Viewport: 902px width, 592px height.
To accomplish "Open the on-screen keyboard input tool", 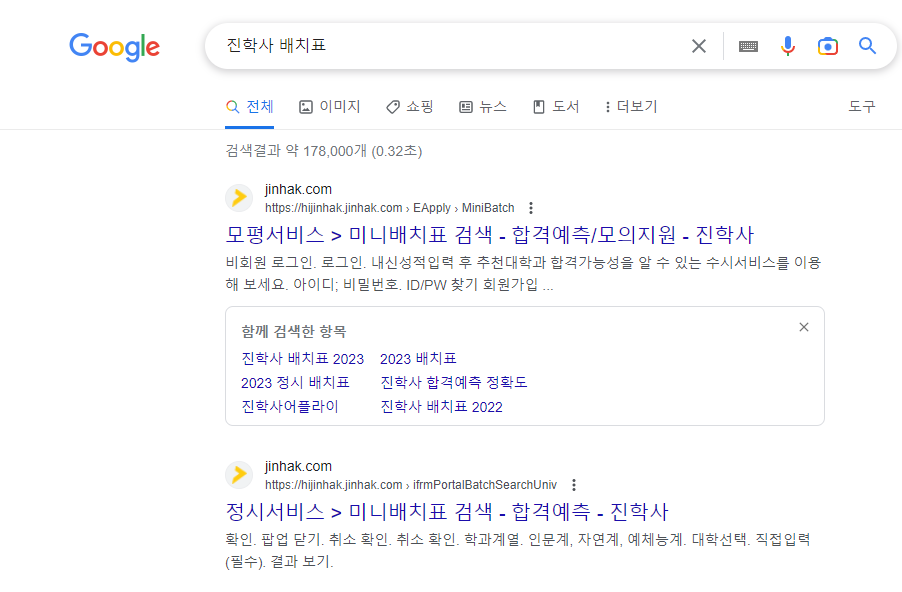I will click(x=748, y=46).
